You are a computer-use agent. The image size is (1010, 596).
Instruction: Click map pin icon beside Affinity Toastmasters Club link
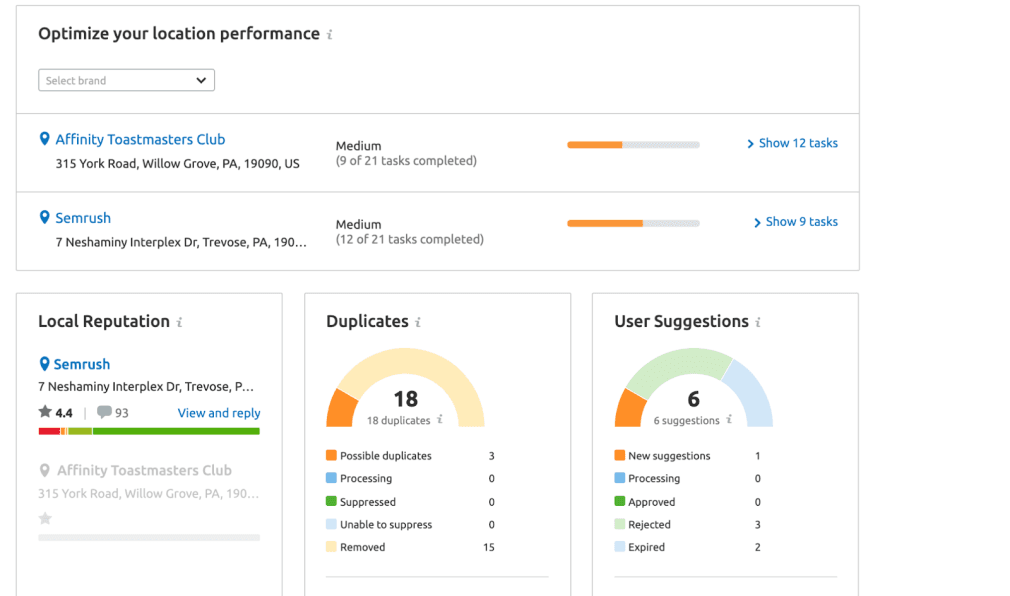pyautogui.click(x=44, y=139)
